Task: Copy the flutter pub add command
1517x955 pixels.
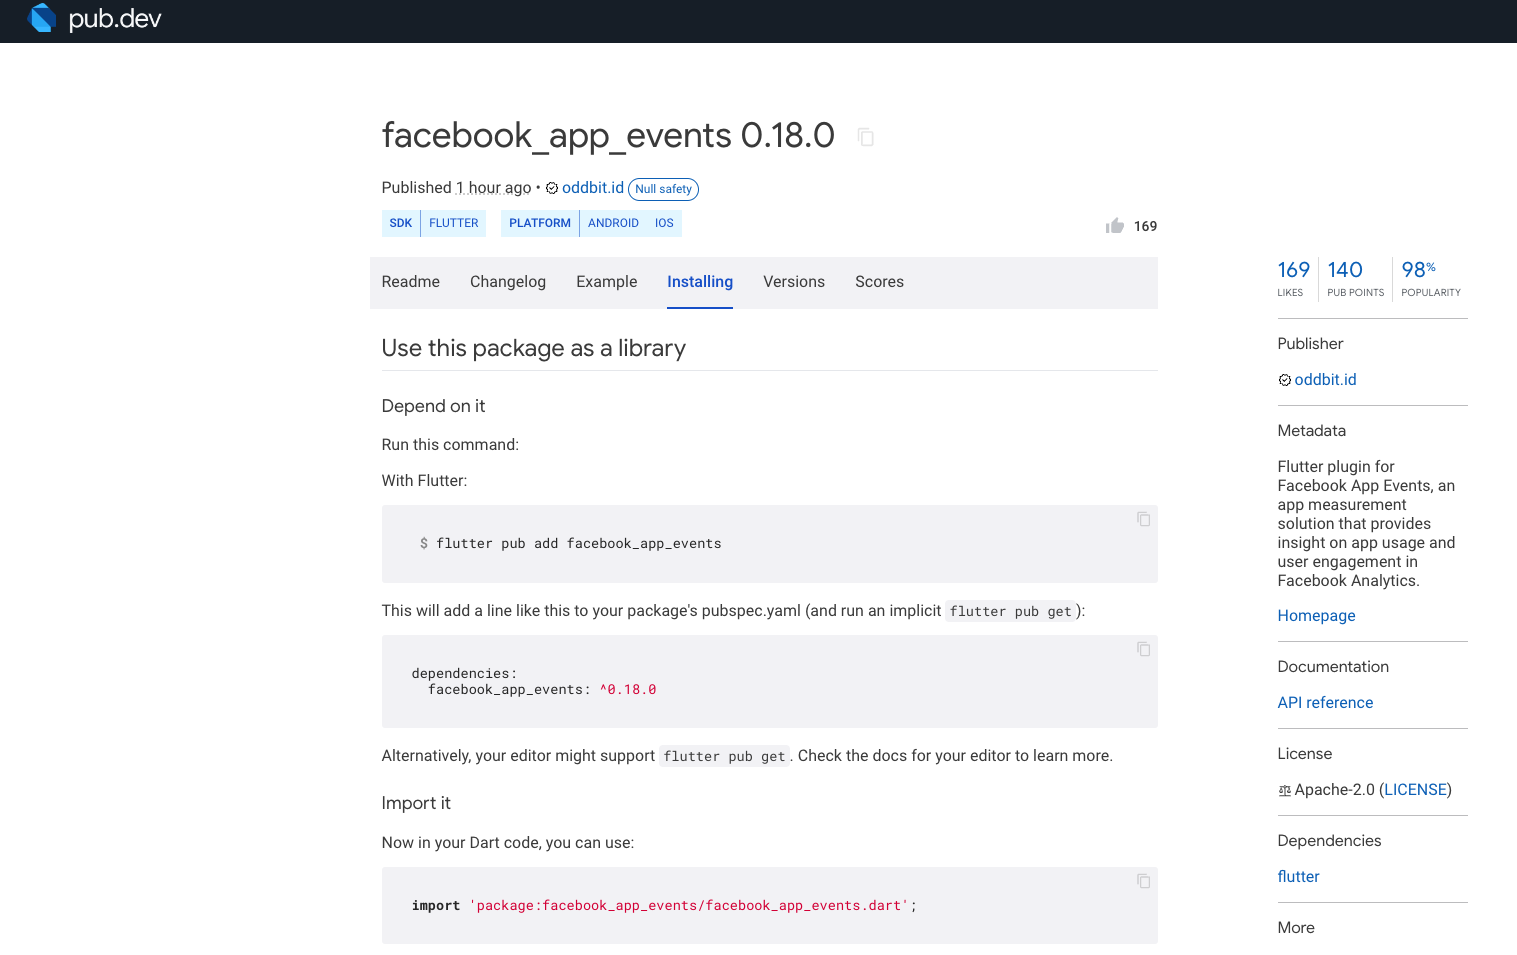Action: coord(1143,519)
